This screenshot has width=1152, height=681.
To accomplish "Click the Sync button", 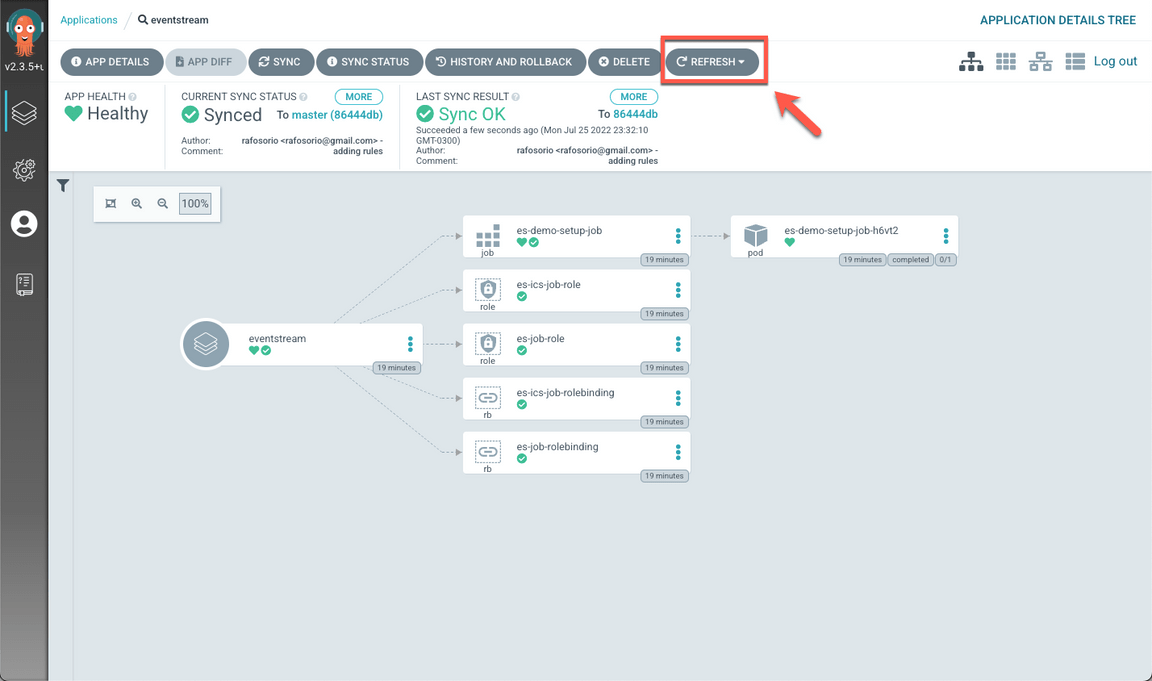I will click(x=280, y=62).
